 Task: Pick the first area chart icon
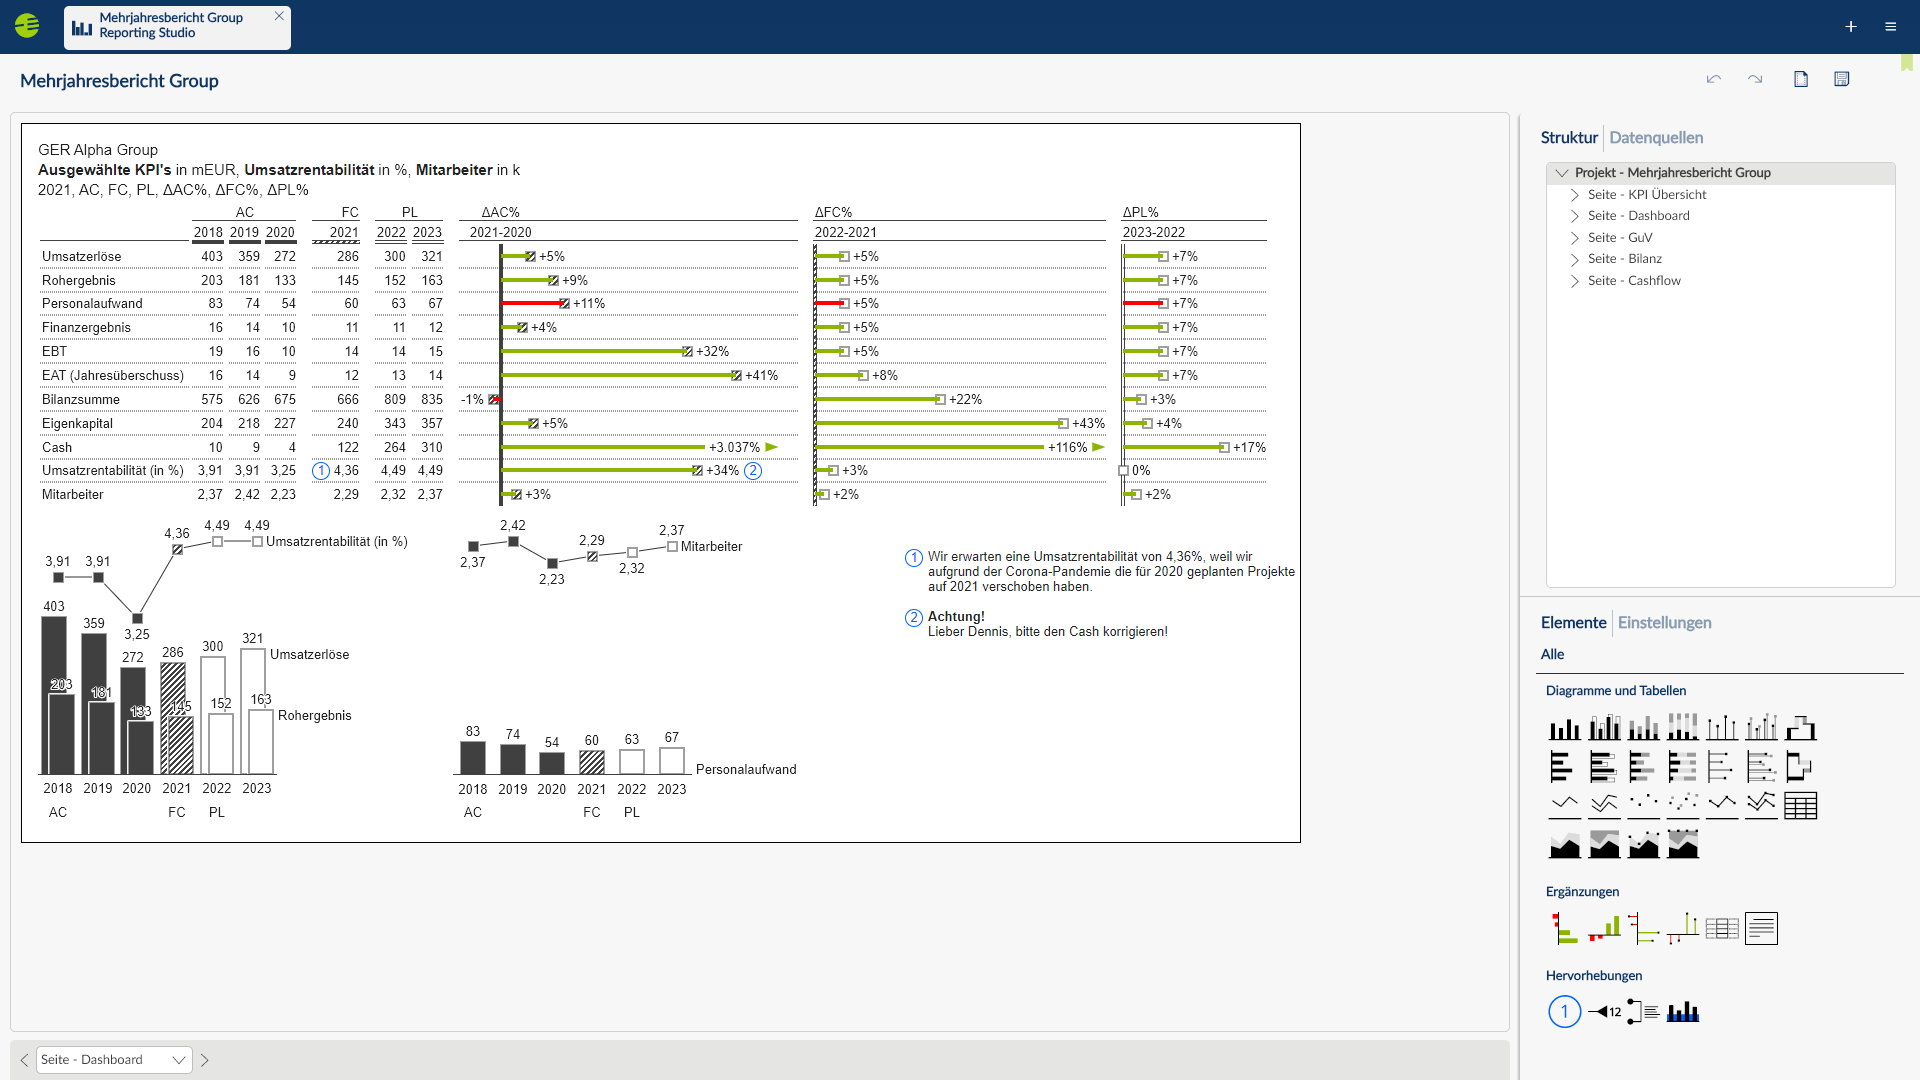pos(1564,845)
